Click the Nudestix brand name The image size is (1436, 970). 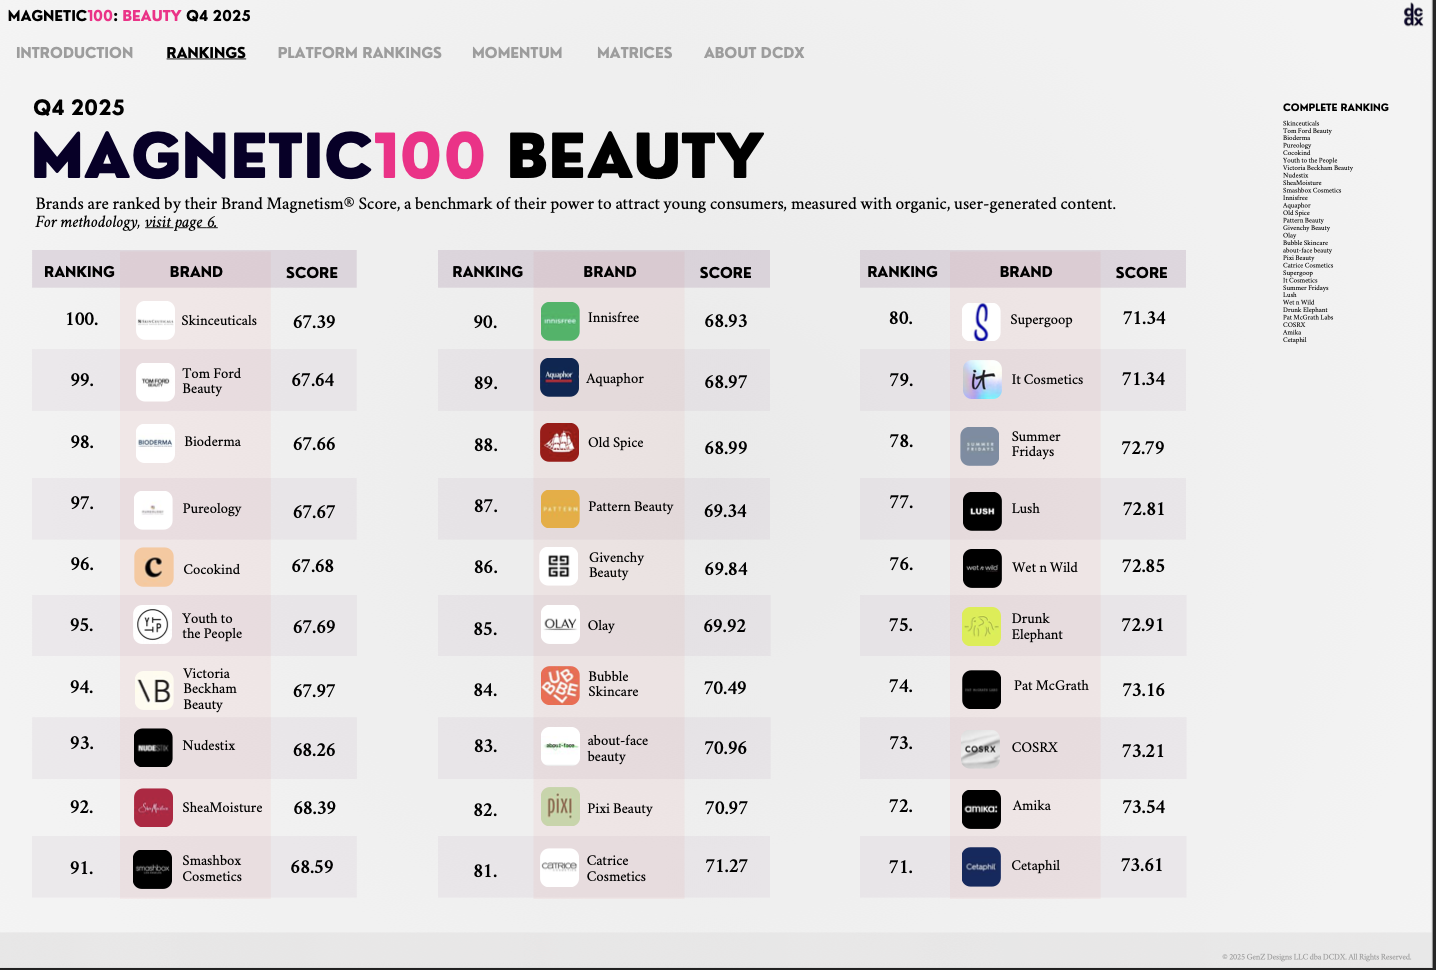(x=209, y=745)
